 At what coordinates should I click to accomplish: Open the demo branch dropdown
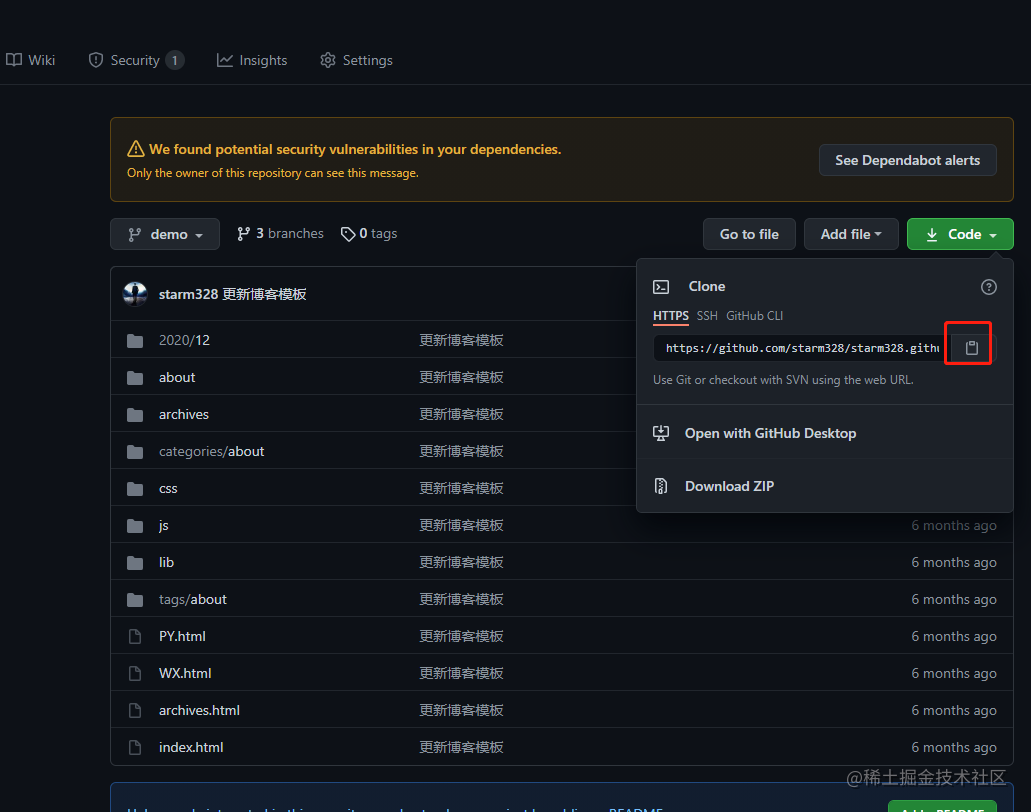[165, 234]
